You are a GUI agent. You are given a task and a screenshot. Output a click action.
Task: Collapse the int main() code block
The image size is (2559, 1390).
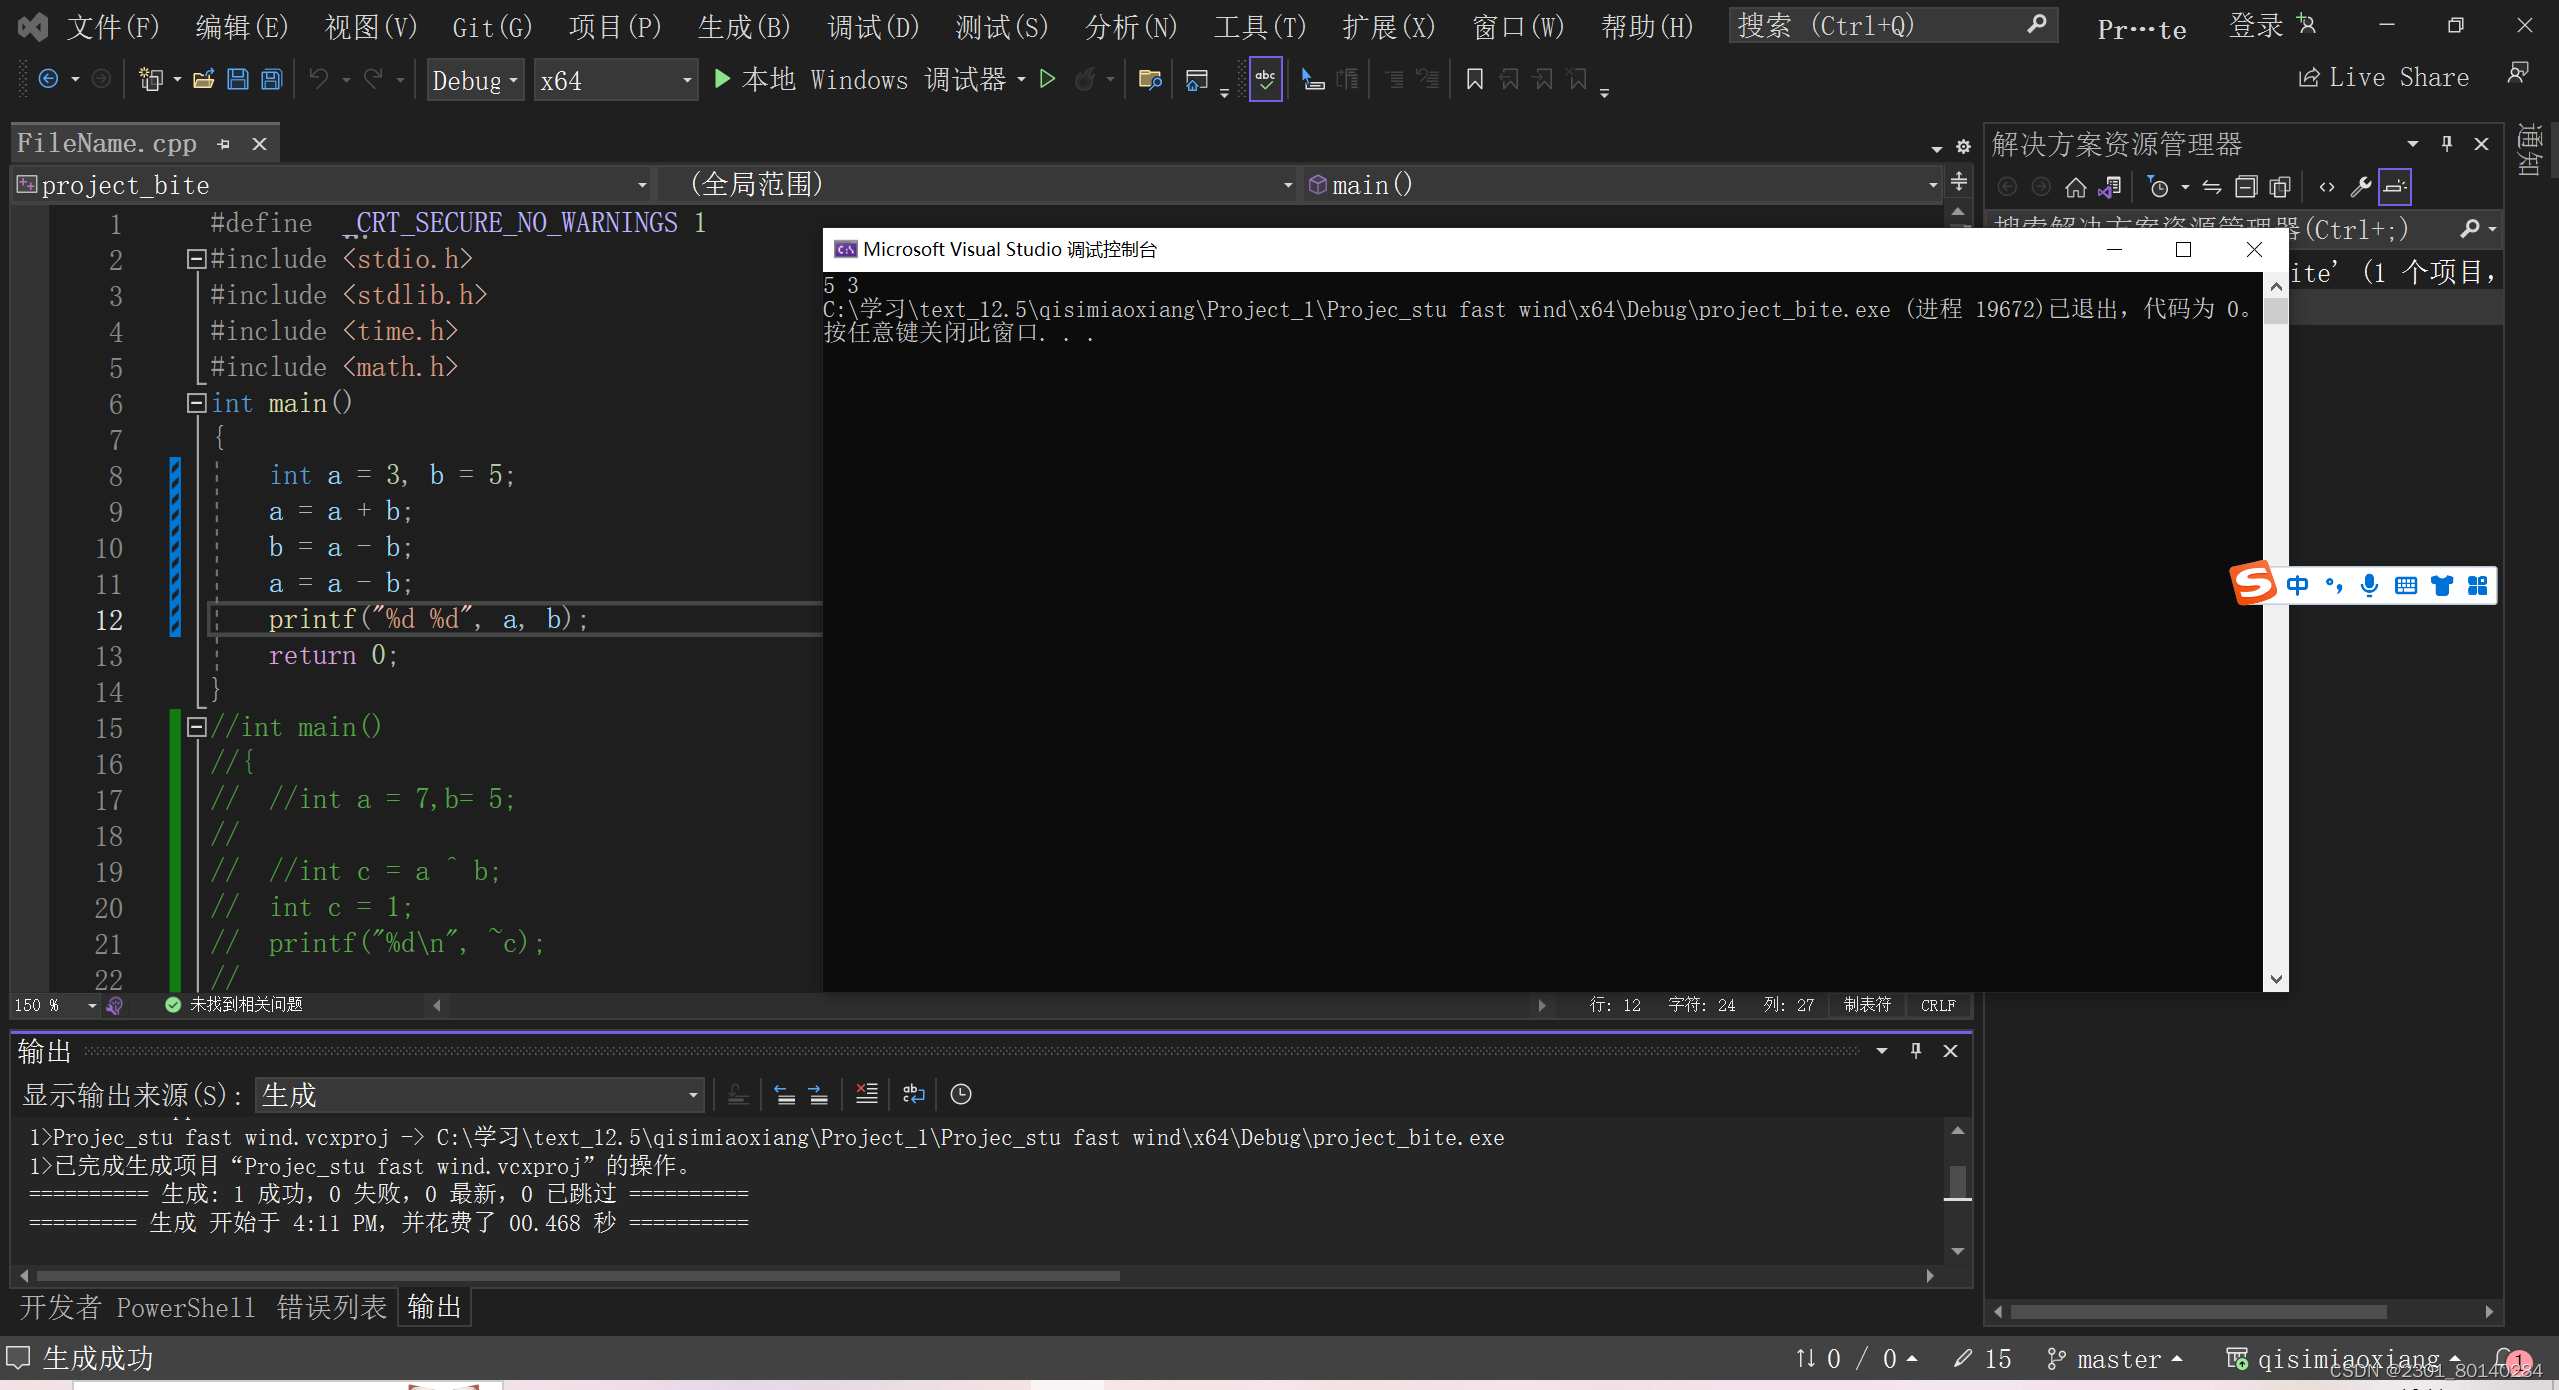point(196,403)
